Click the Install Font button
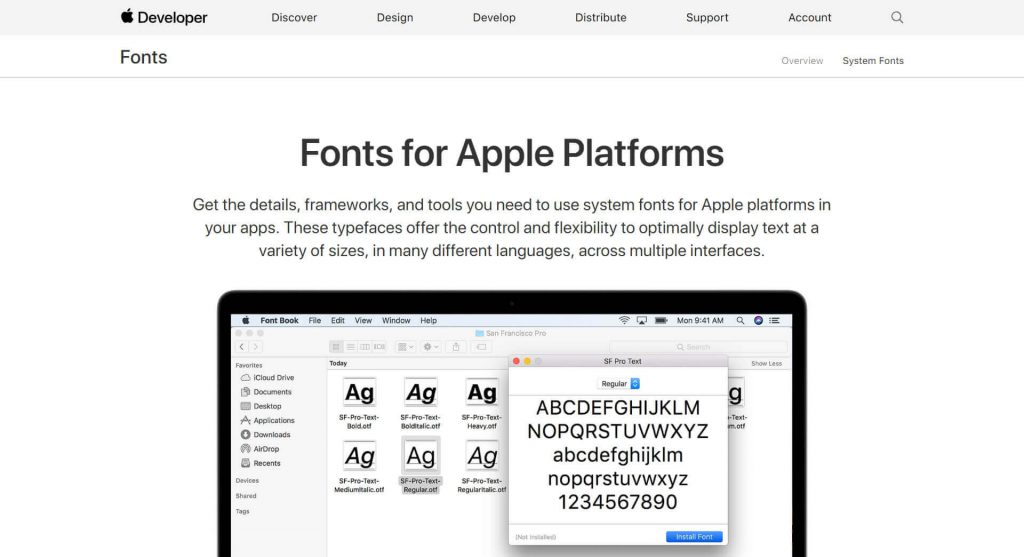This screenshot has height=557, width=1024. click(x=694, y=537)
